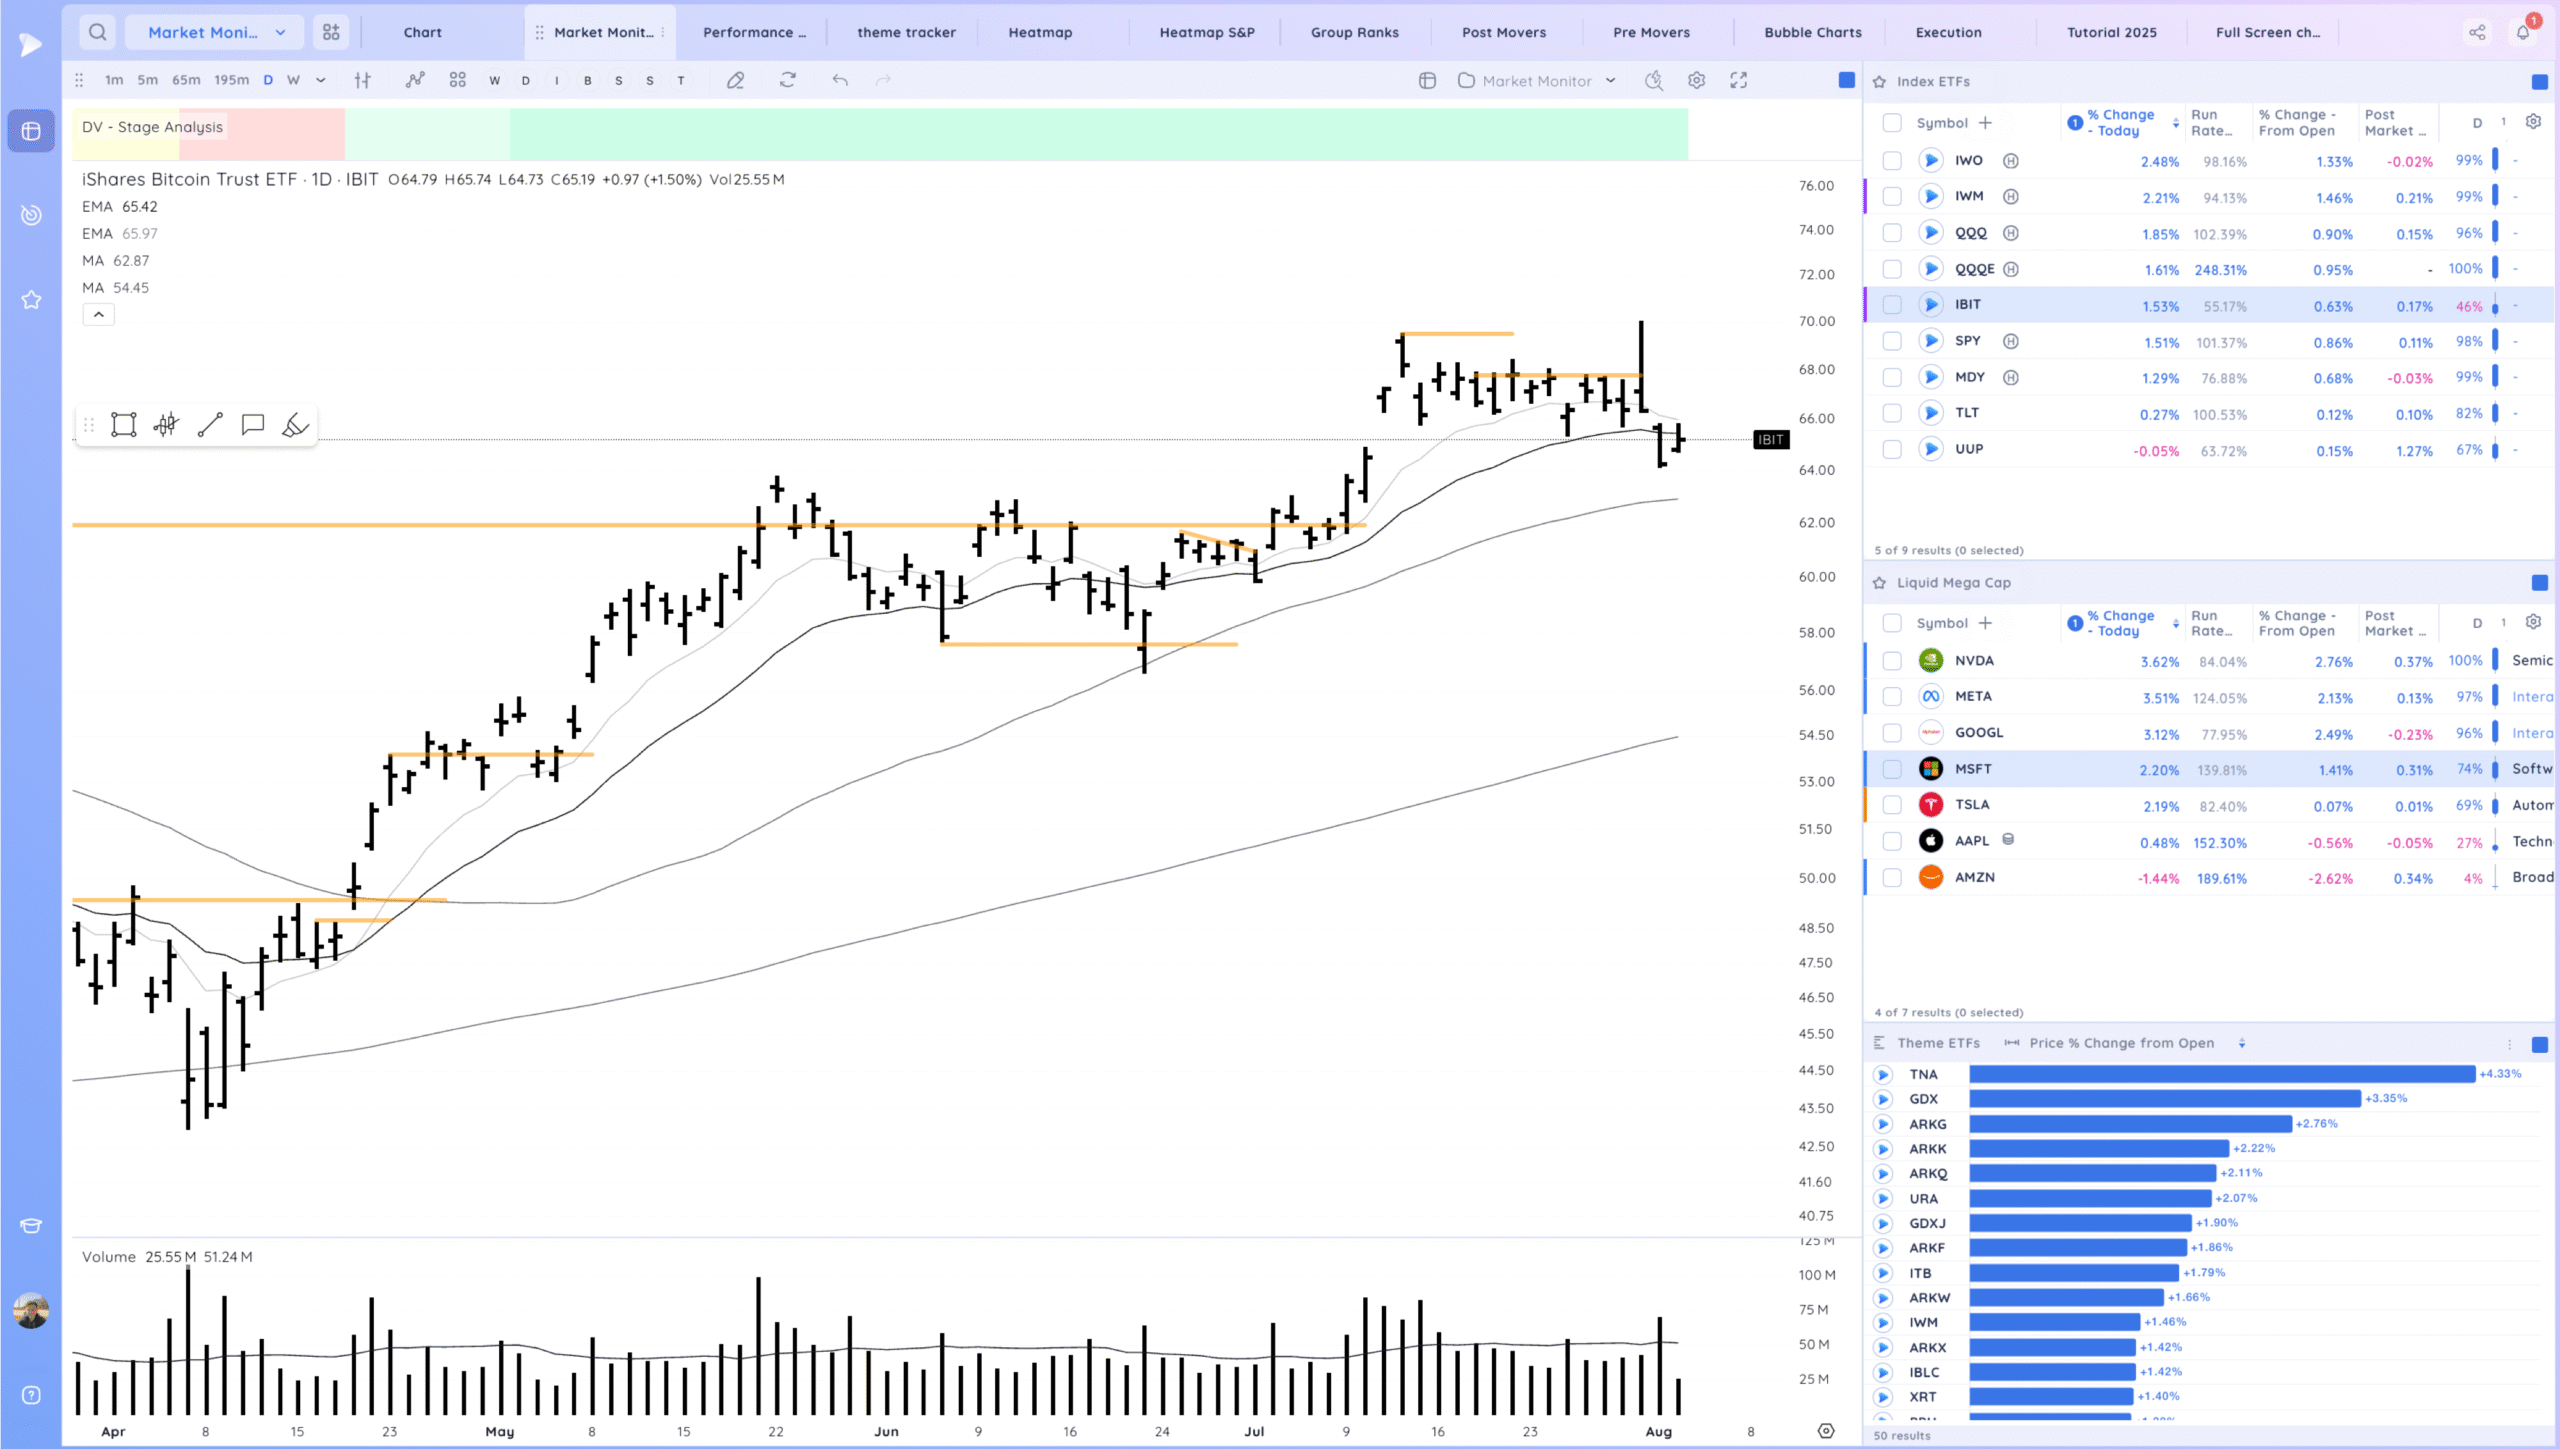Viewport: 2560px width, 1449px height.
Task: Select all in Index ETFs header checkbox
Action: pos(1892,123)
